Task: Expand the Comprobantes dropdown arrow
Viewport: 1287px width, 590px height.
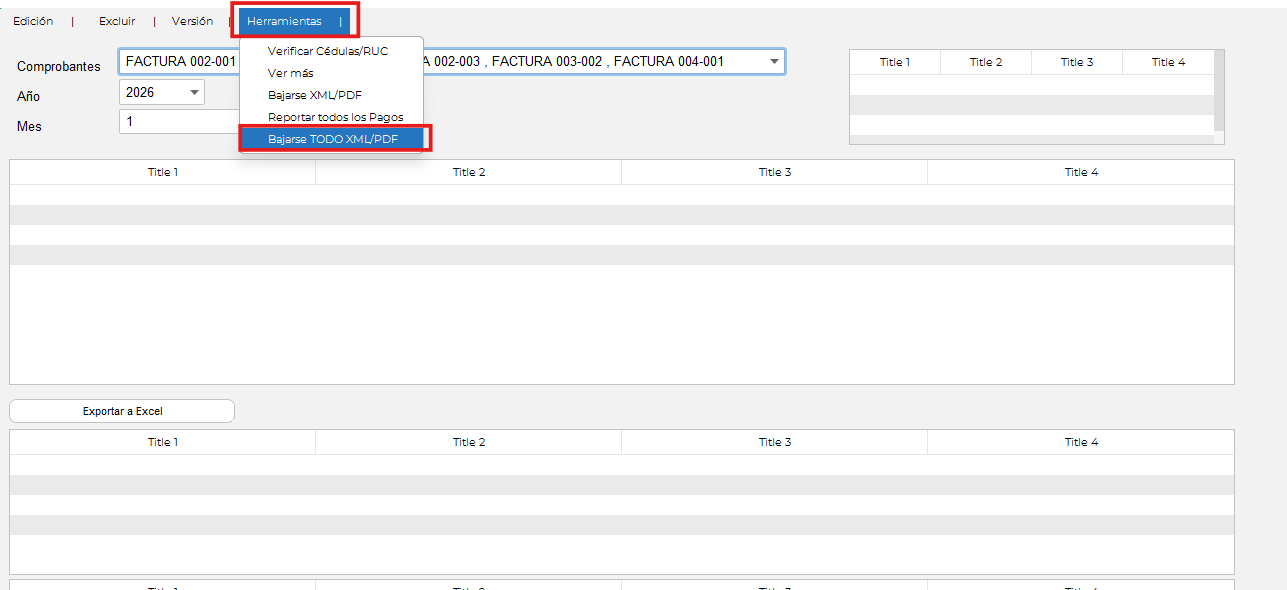Action: click(774, 62)
